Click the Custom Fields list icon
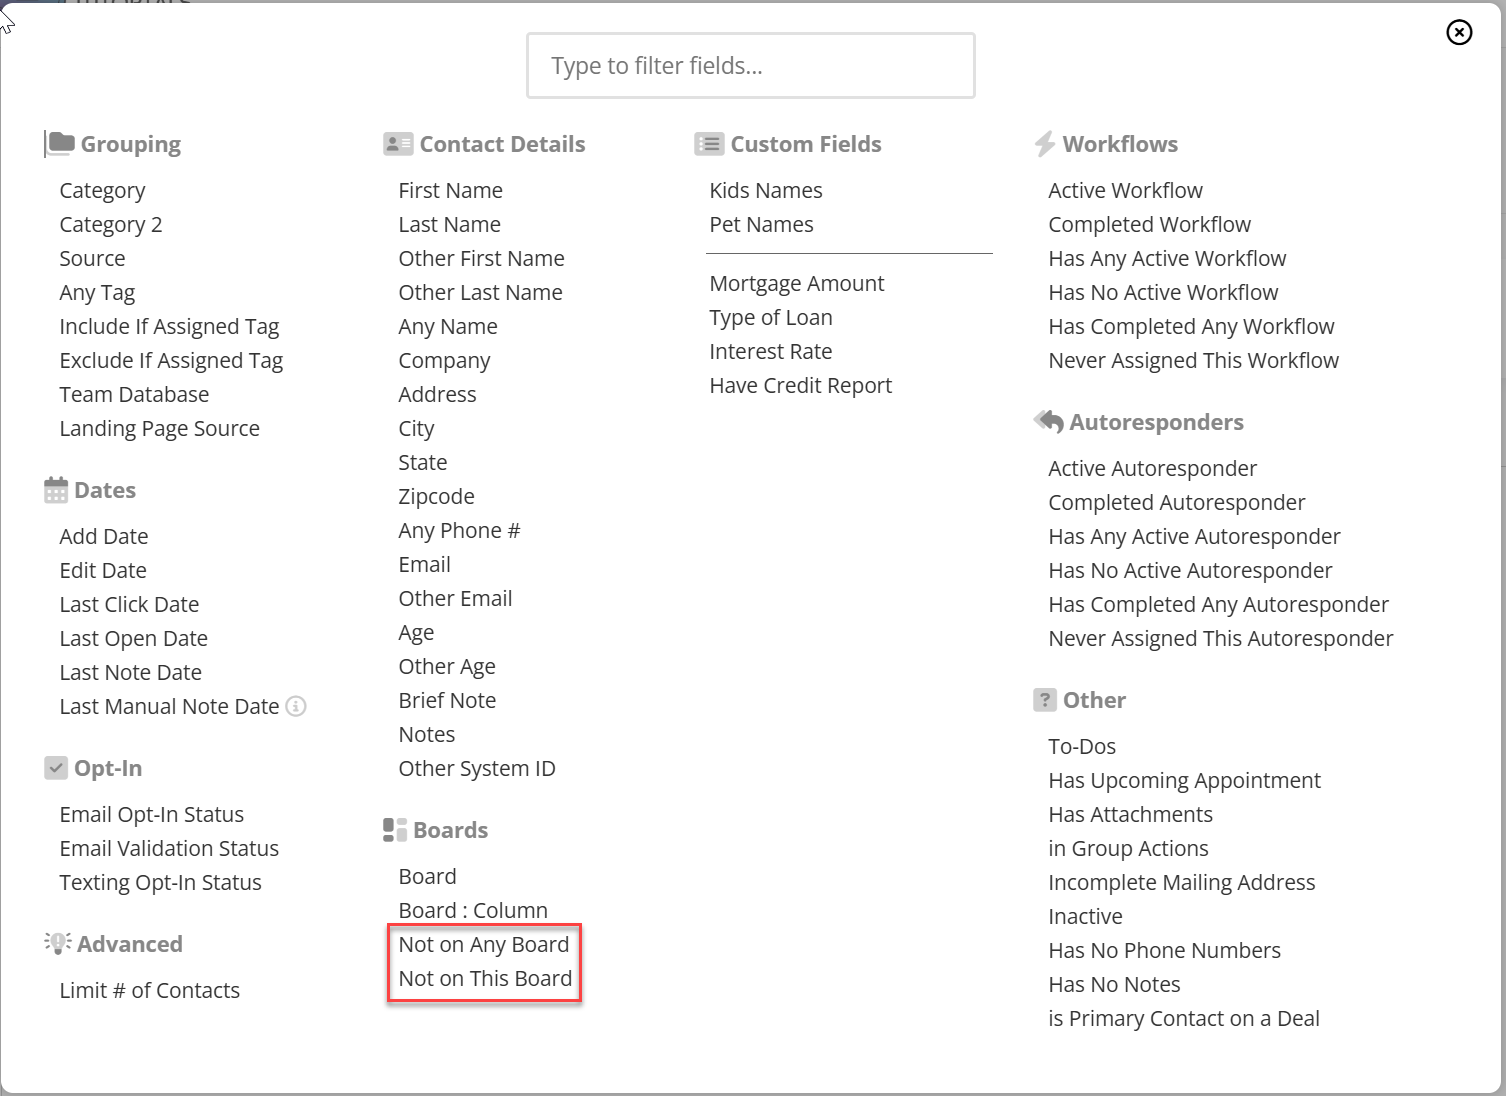Image resolution: width=1506 pixels, height=1096 pixels. [x=709, y=144]
